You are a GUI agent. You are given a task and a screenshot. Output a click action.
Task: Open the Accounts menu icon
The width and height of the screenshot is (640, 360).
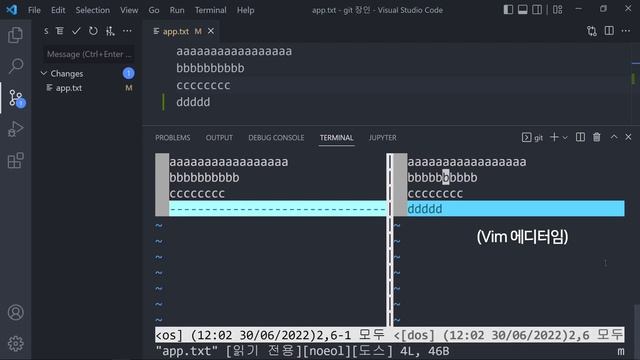(x=16, y=312)
